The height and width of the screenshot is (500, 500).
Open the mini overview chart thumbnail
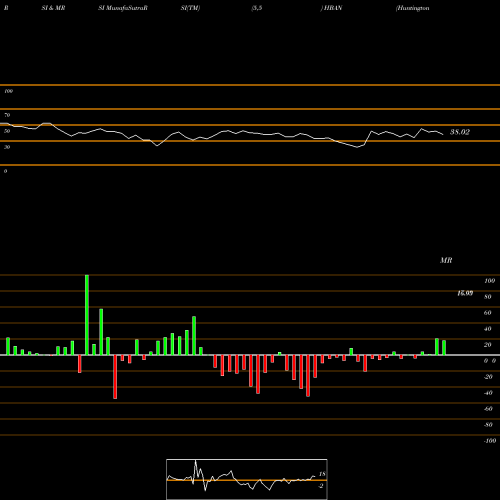point(247,479)
